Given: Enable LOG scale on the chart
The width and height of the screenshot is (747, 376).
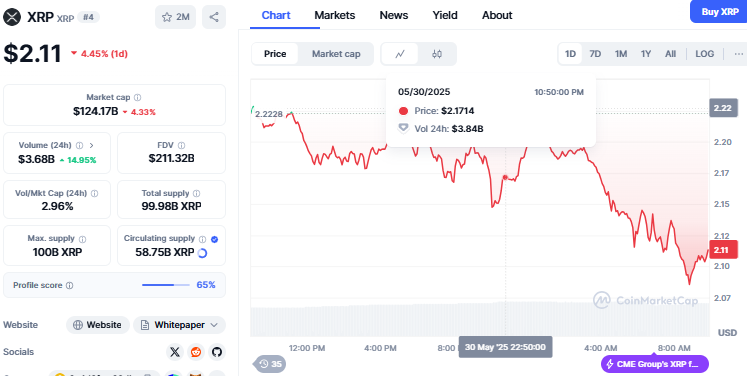Looking at the screenshot, I should pyautogui.click(x=704, y=54).
